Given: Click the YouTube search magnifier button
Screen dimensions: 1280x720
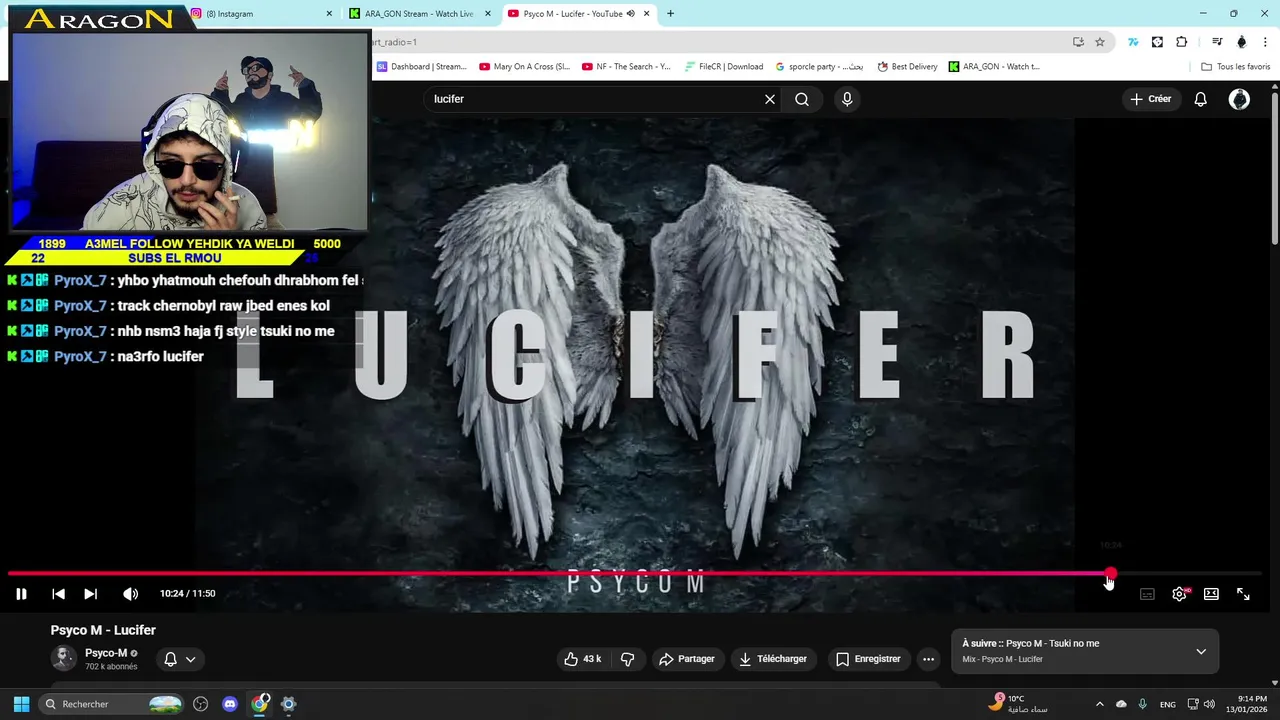Looking at the screenshot, I should pos(802,99).
